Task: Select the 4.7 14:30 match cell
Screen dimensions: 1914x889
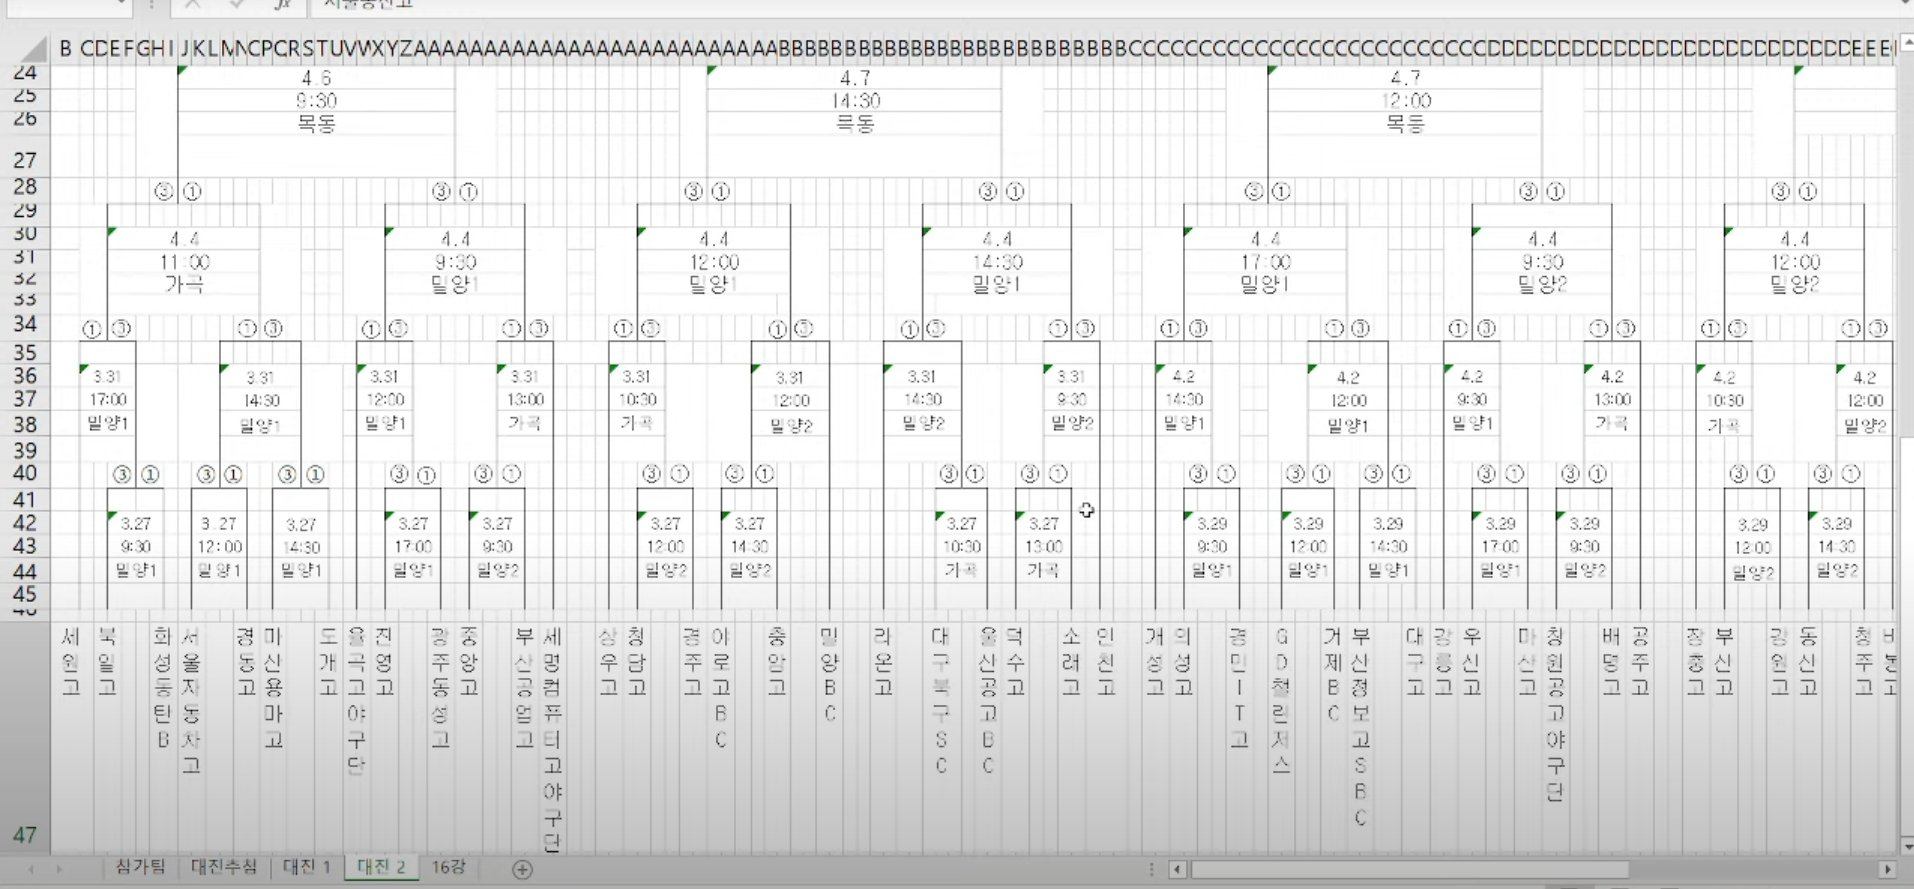Action: (x=855, y=100)
